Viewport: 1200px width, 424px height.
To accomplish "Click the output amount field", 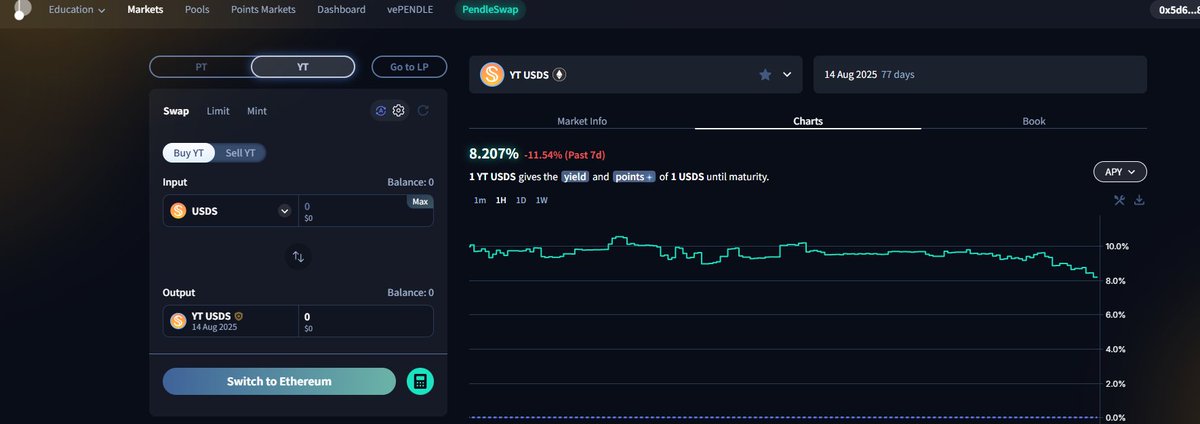I will click(x=365, y=321).
